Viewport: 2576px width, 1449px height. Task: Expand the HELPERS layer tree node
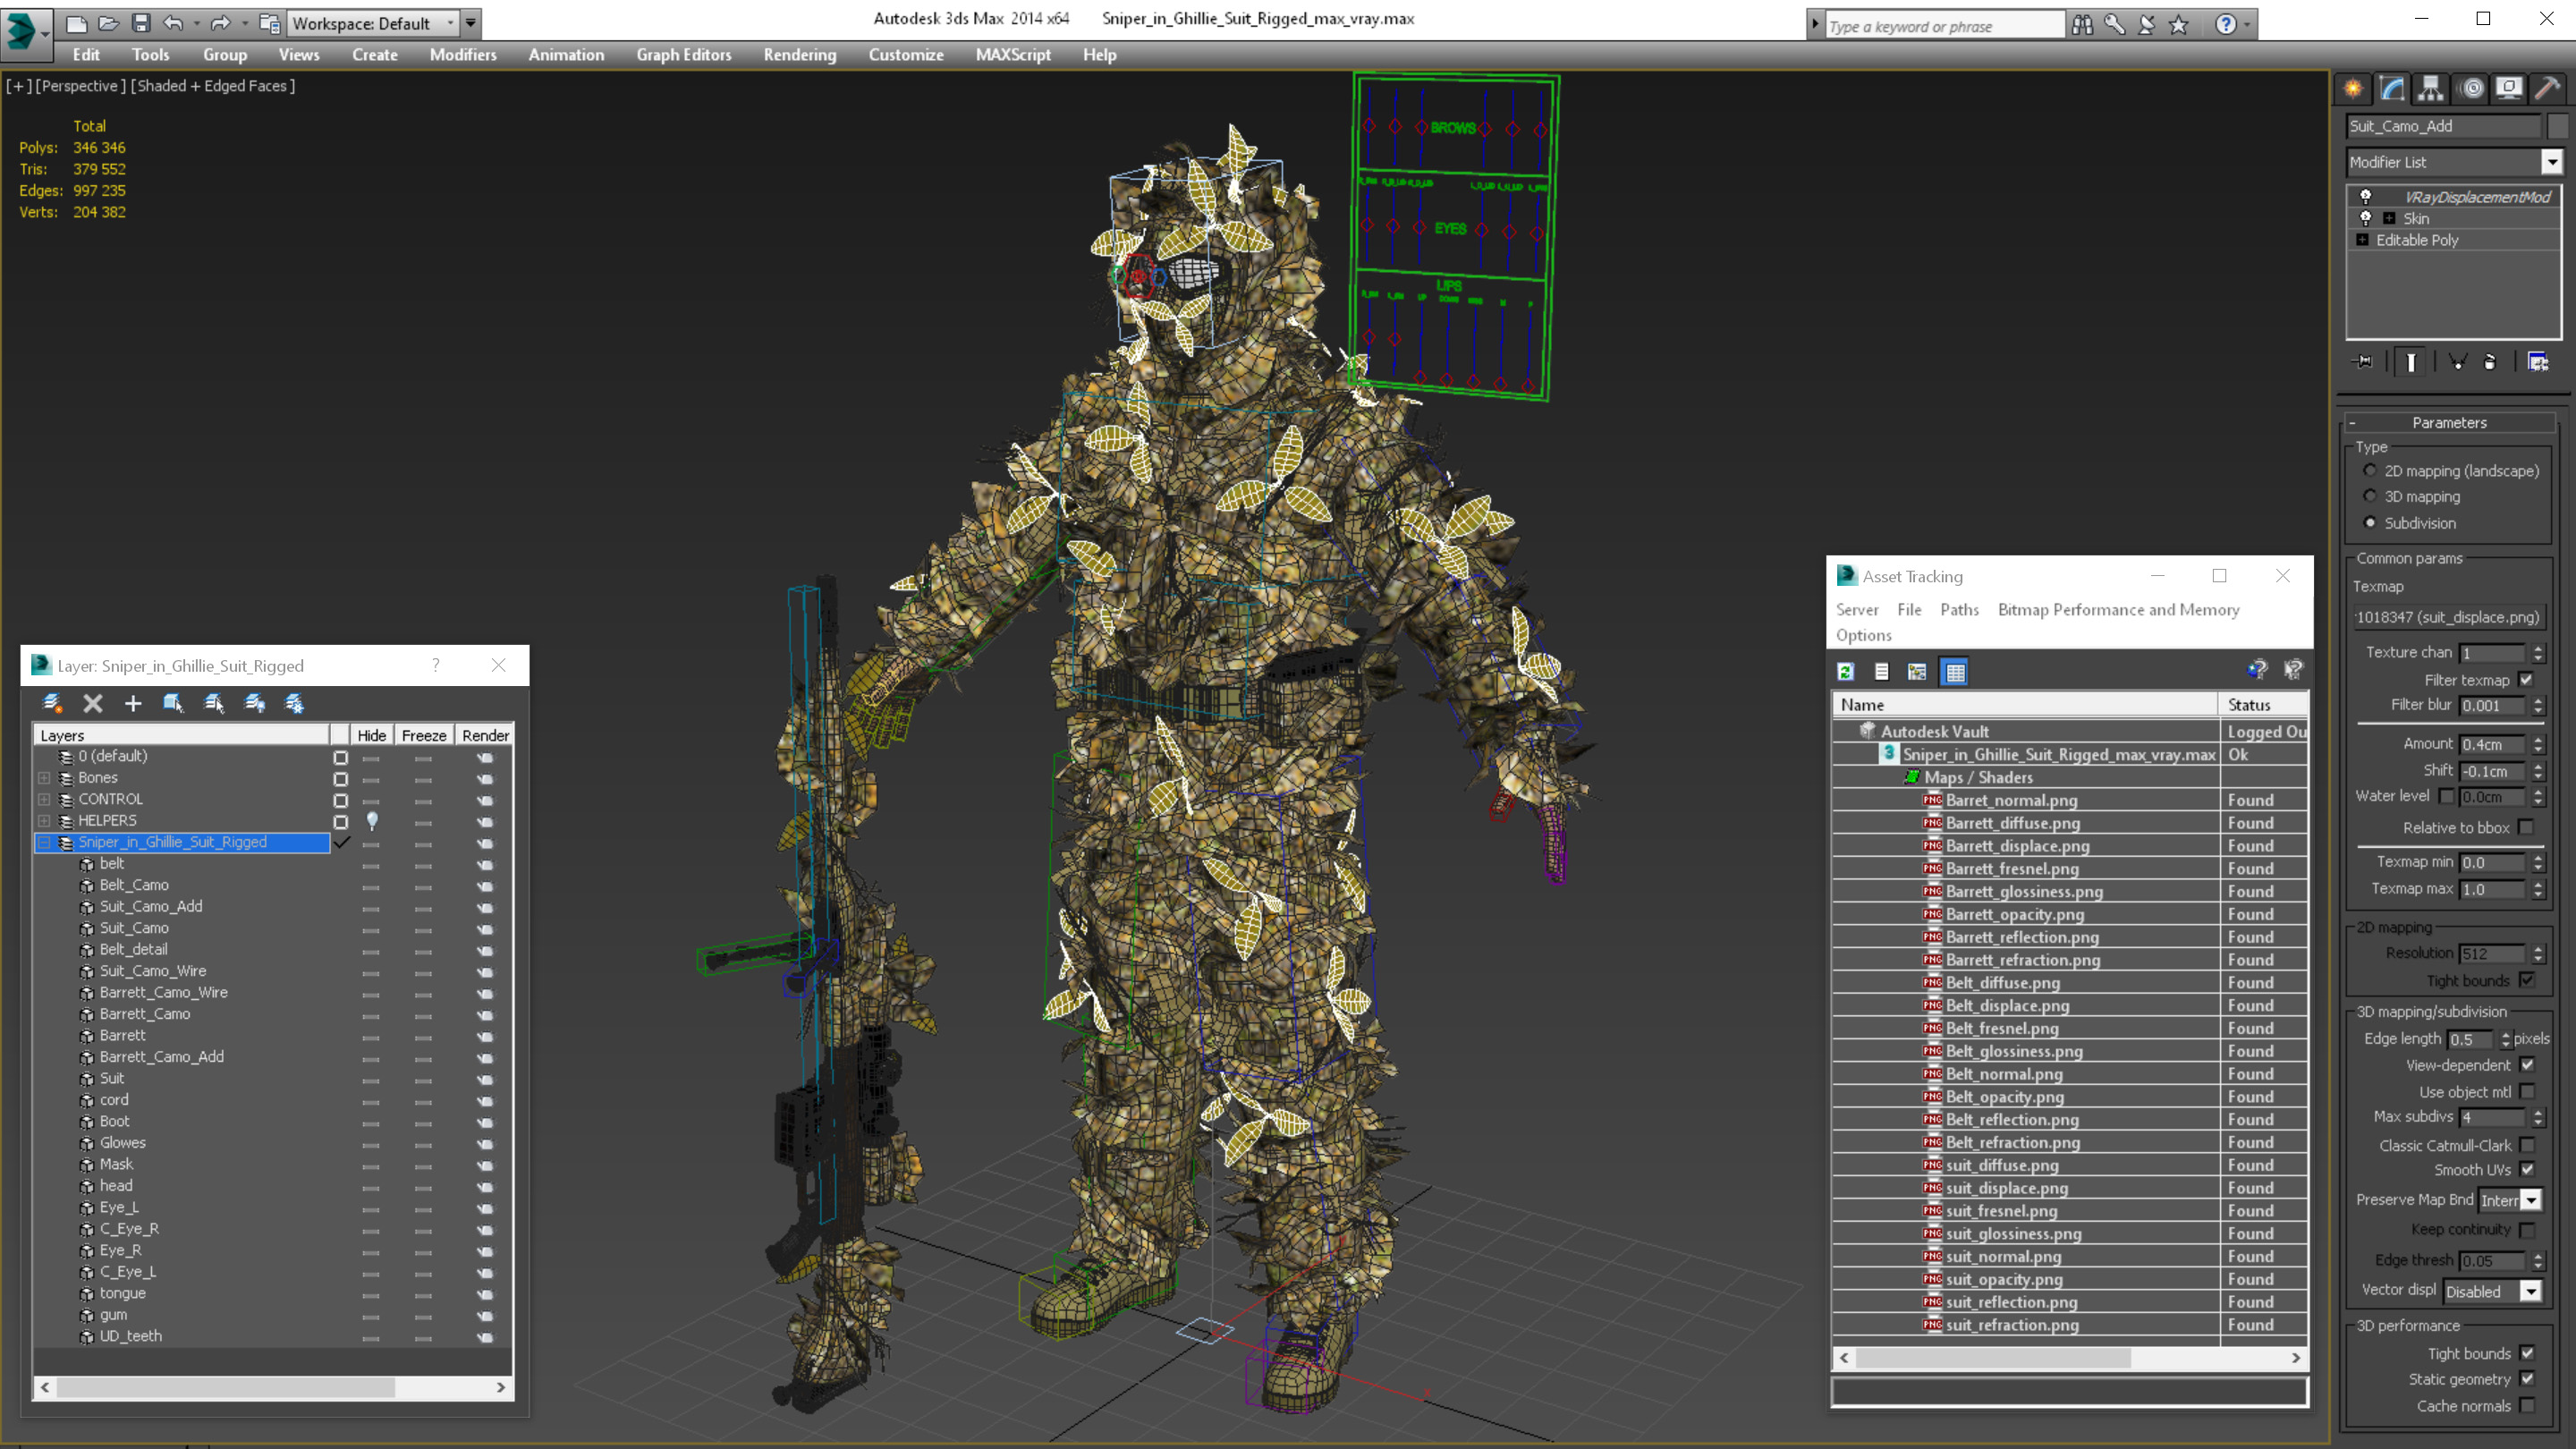[x=44, y=820]
